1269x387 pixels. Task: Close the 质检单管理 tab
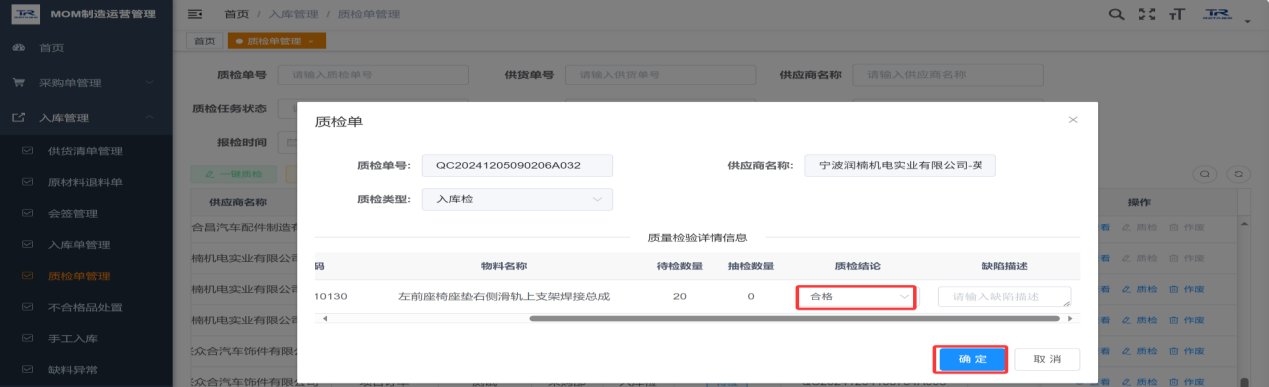click(311, 41)
